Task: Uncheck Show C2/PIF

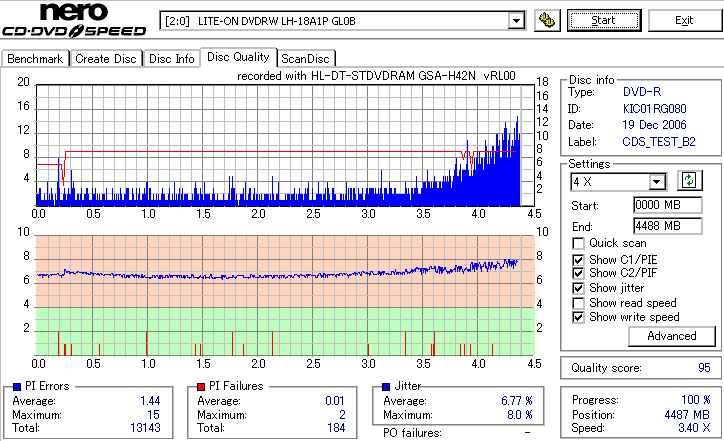Action: pos(578,273)
